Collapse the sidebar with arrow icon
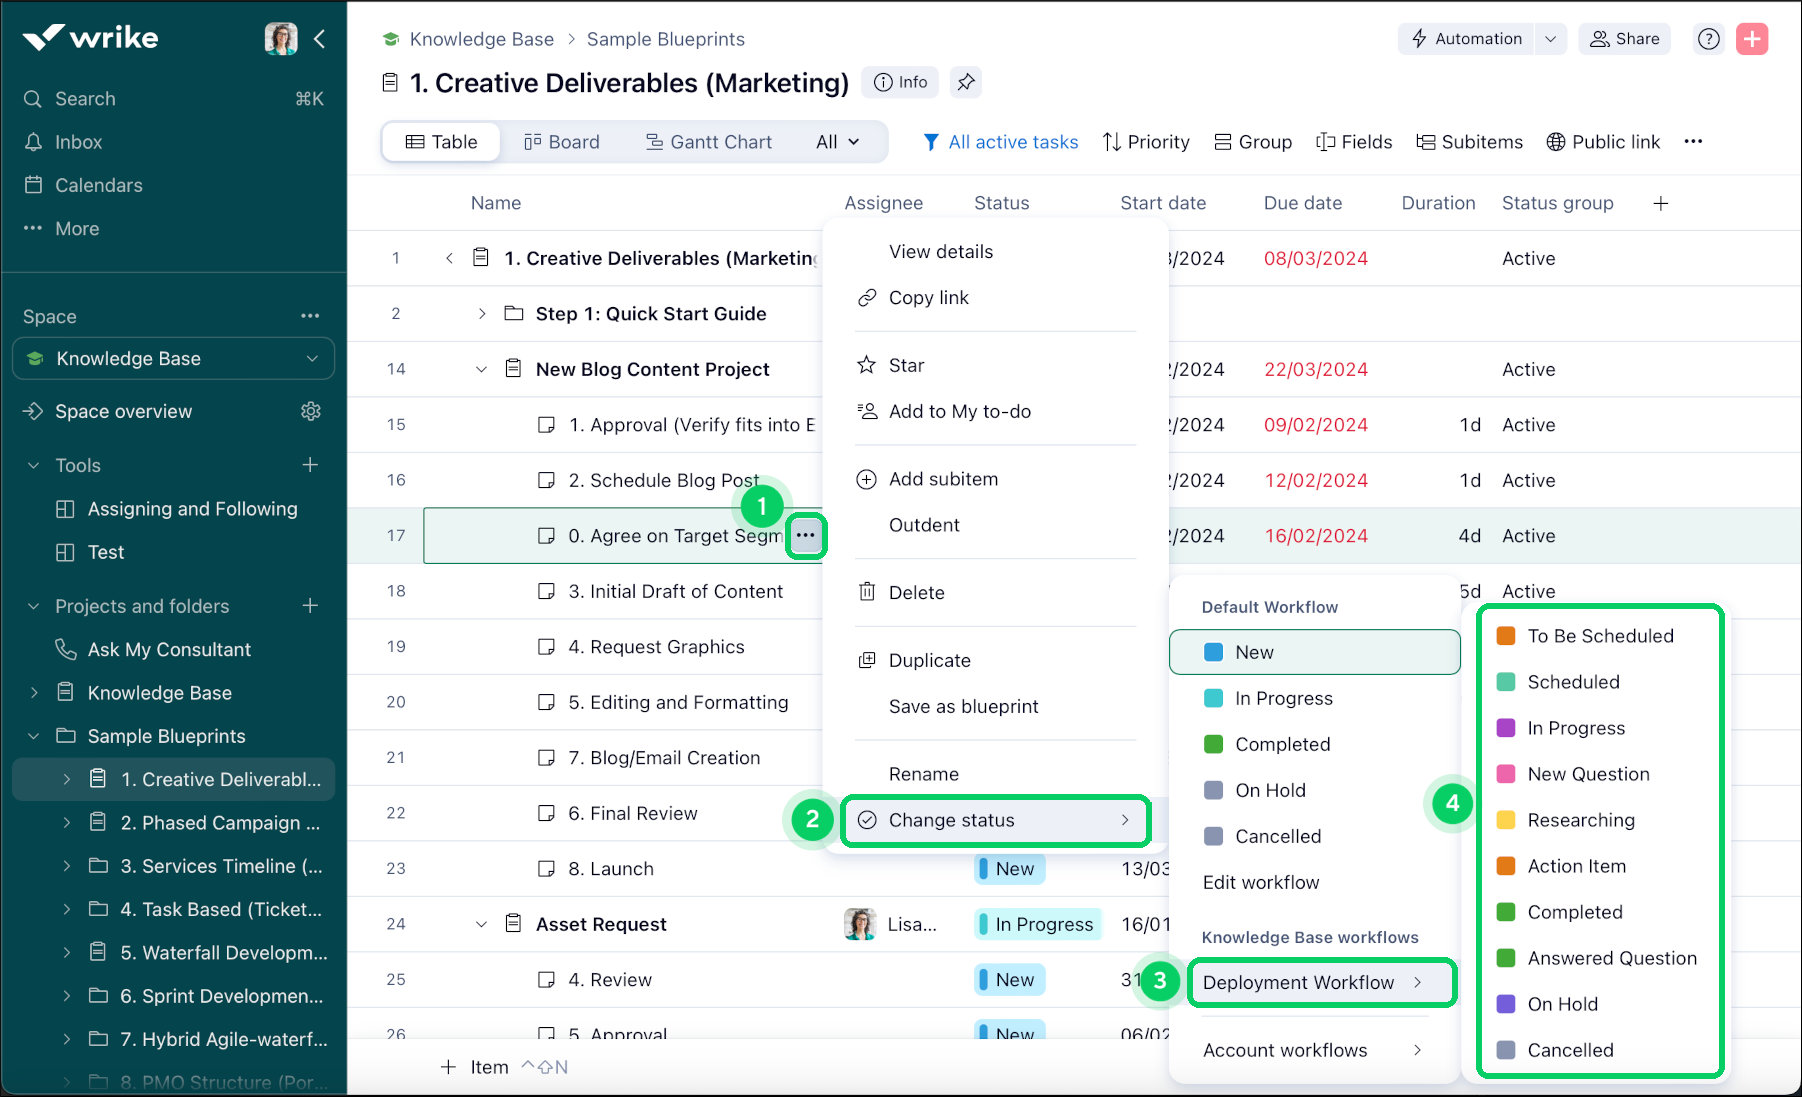The image size is (1802, 1097). 320,39
